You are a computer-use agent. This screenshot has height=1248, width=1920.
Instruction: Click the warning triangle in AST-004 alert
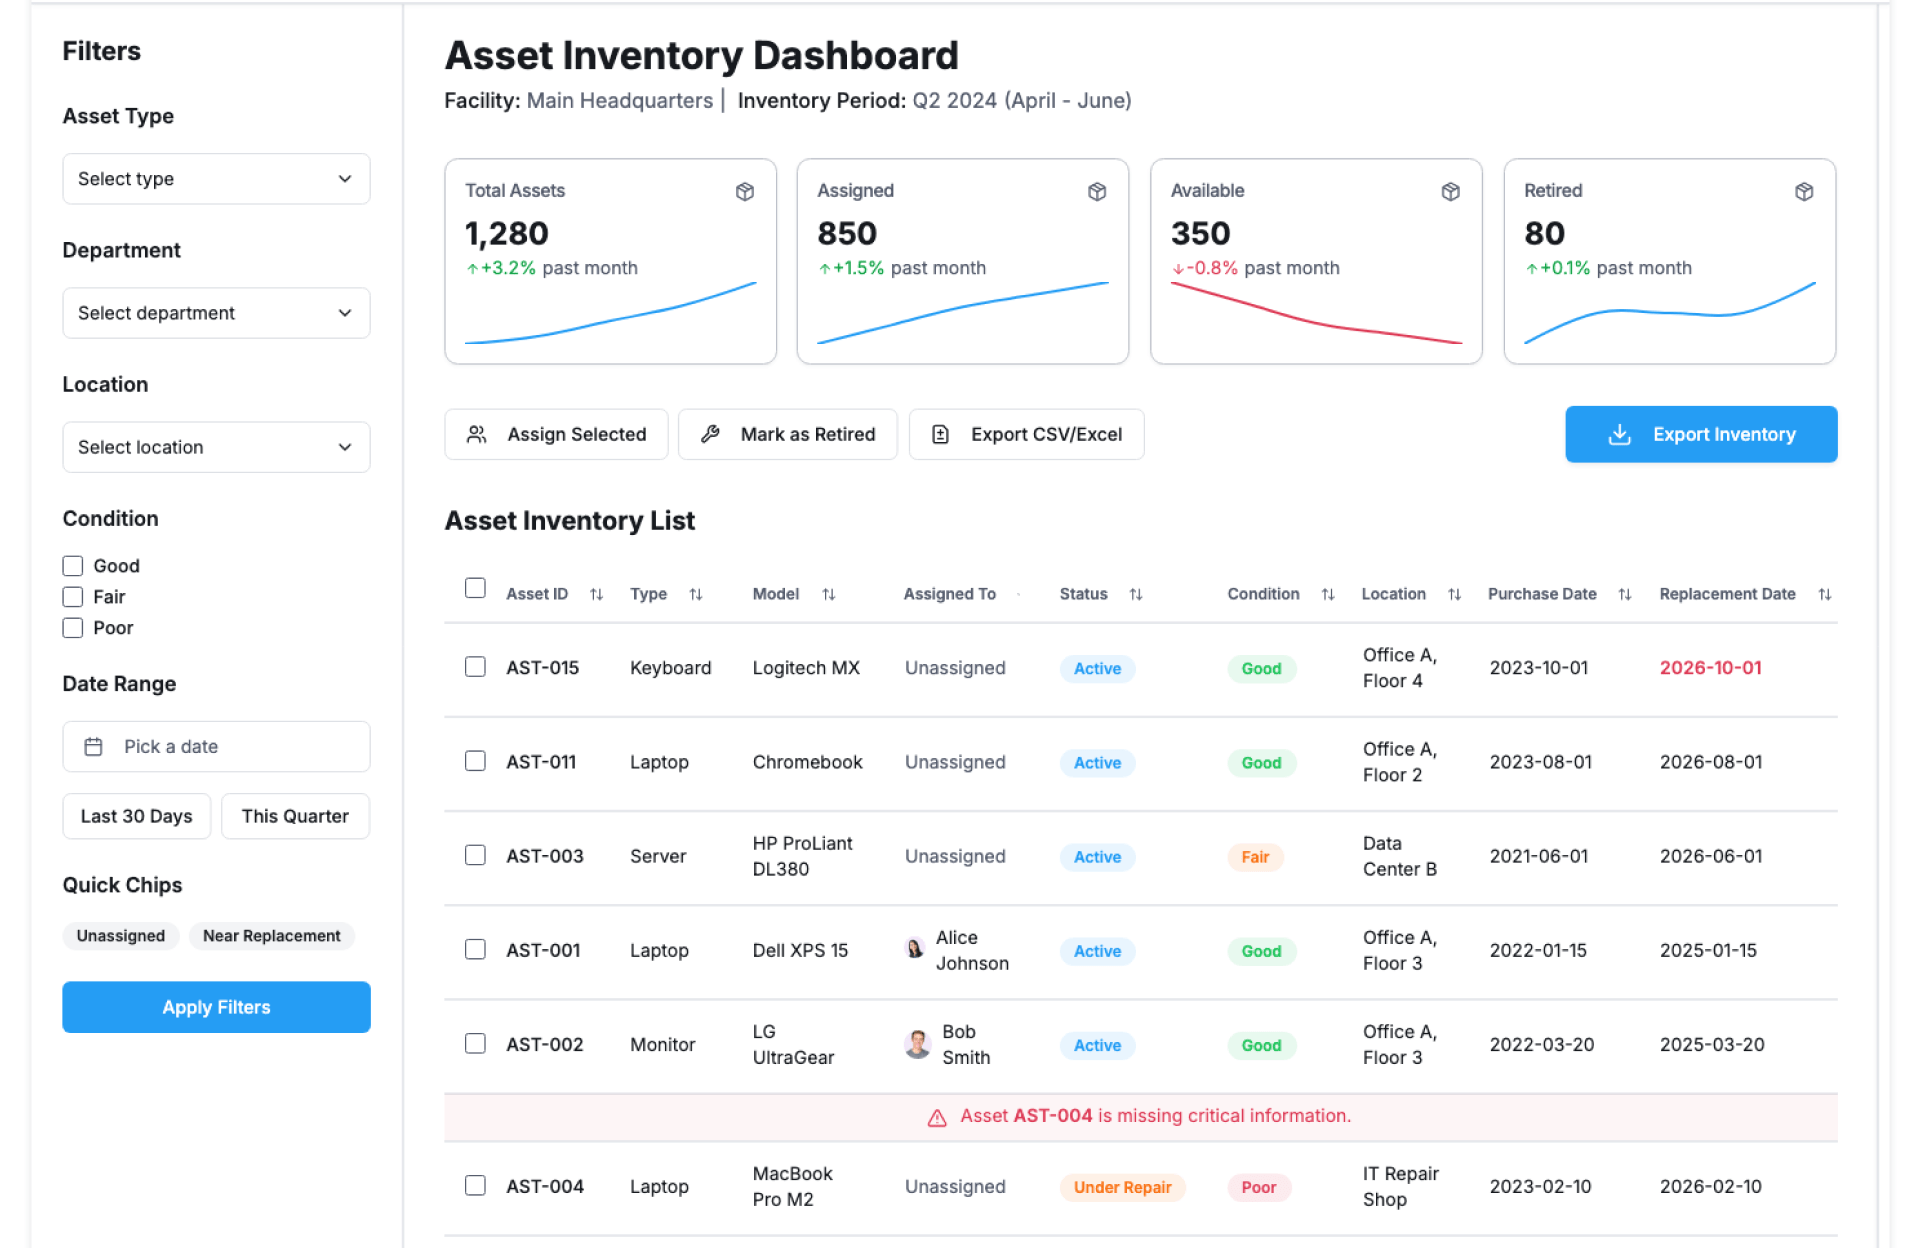tap(936, 1117)
